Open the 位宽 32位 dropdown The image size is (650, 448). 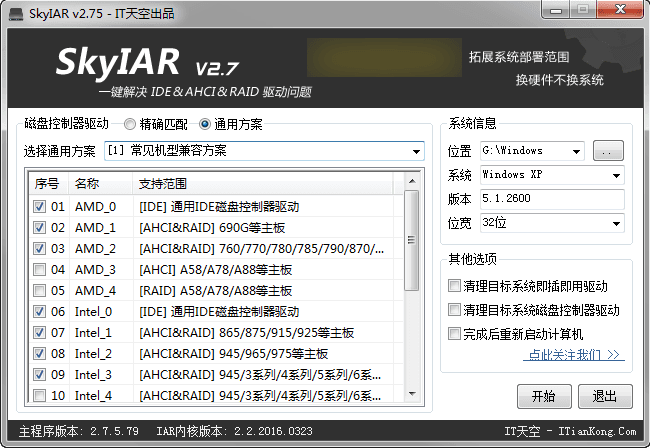coord(616,223)
